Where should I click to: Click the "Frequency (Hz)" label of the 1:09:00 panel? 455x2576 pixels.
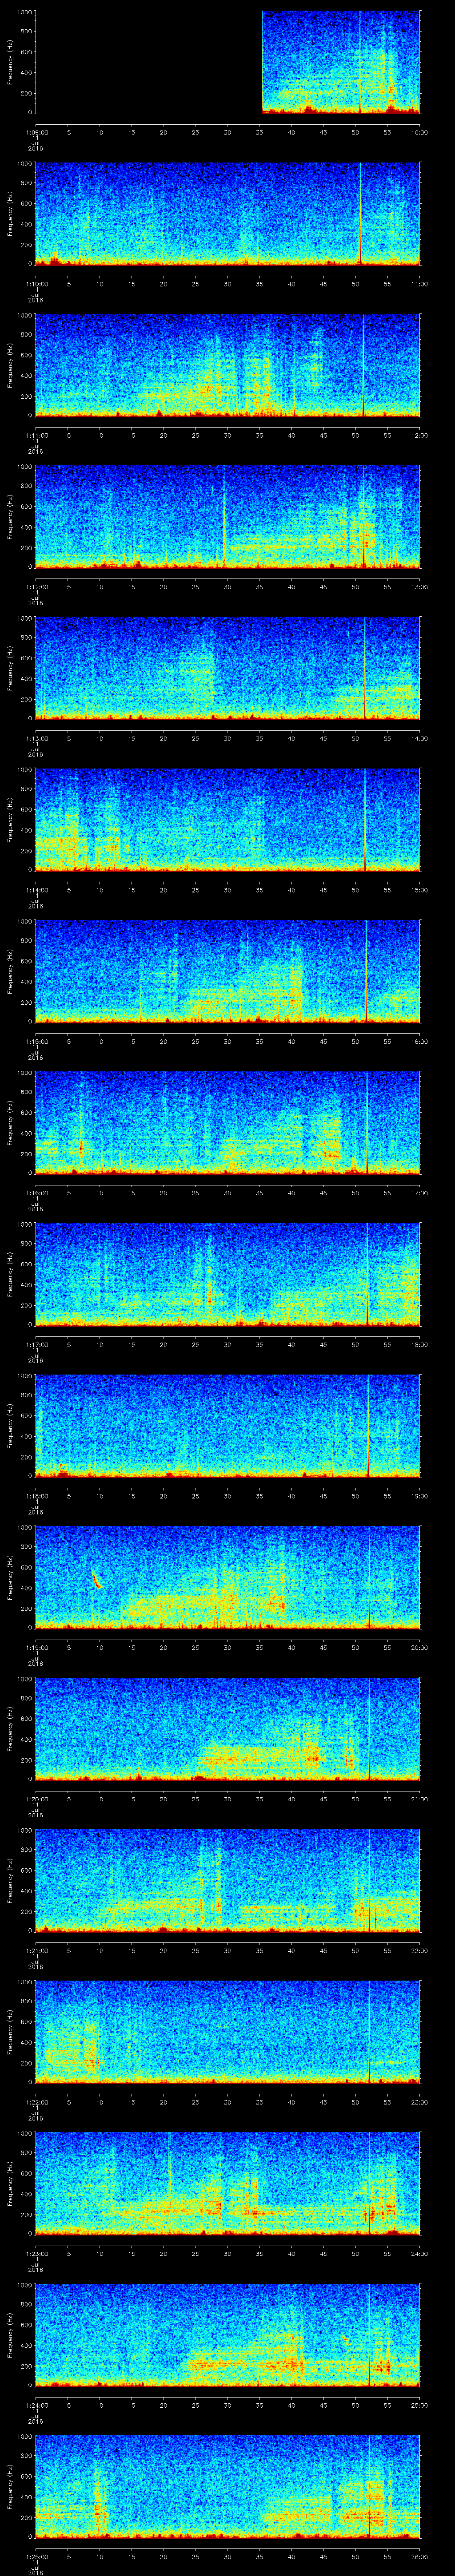10,62
